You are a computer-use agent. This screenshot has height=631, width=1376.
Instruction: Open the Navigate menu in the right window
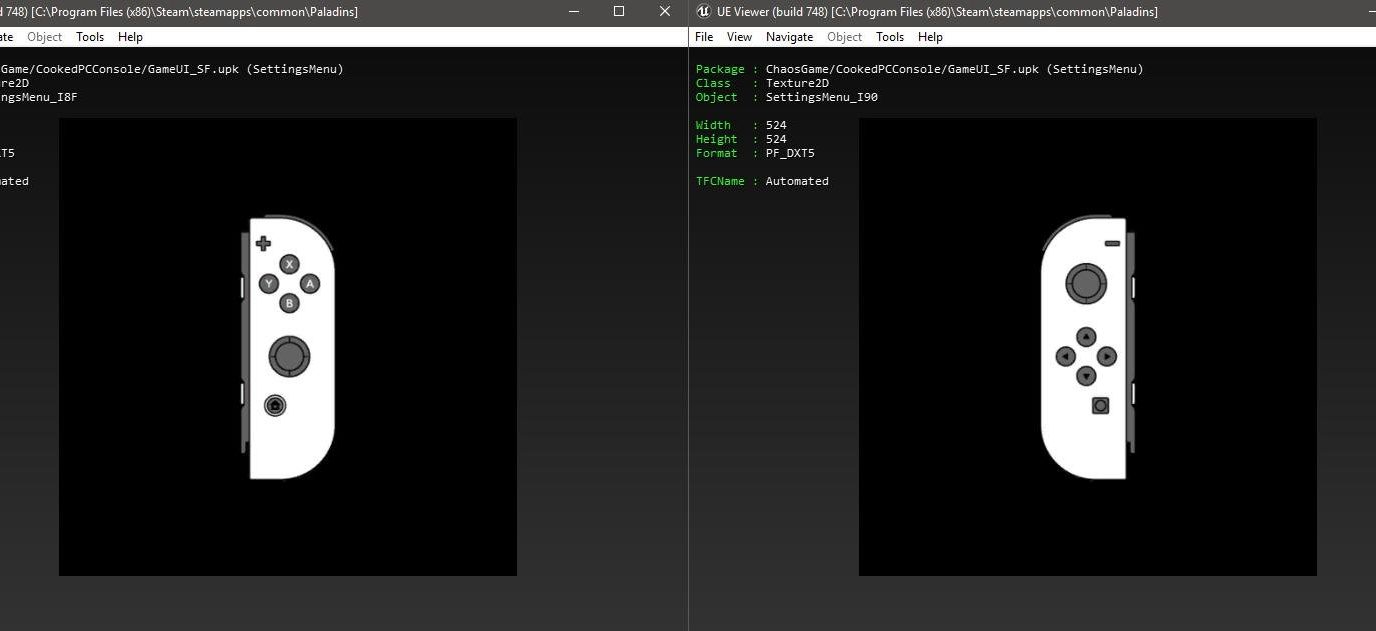pos(789,37)
